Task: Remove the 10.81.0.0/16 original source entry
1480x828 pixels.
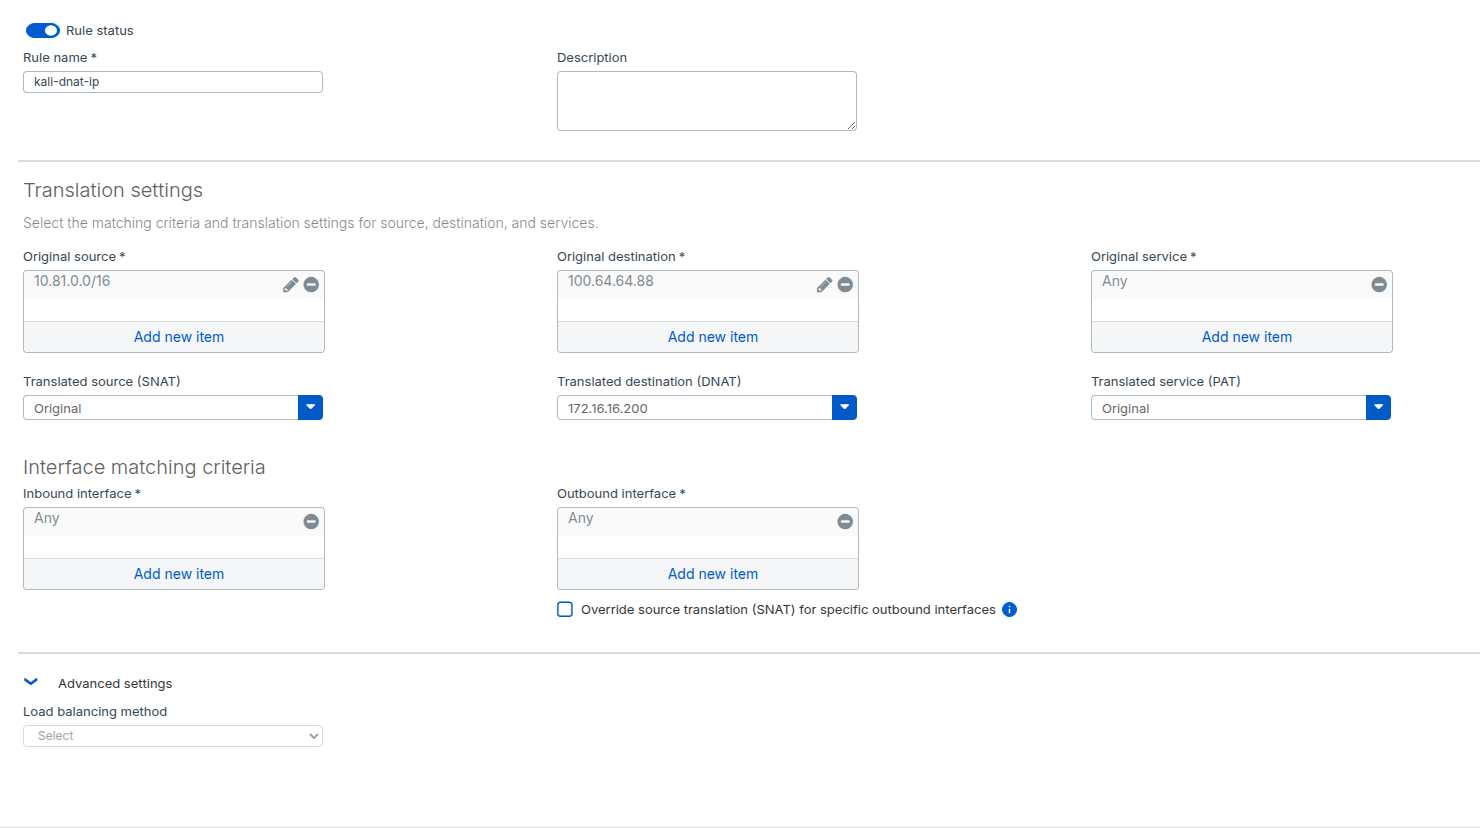Action: coord(311,285)
